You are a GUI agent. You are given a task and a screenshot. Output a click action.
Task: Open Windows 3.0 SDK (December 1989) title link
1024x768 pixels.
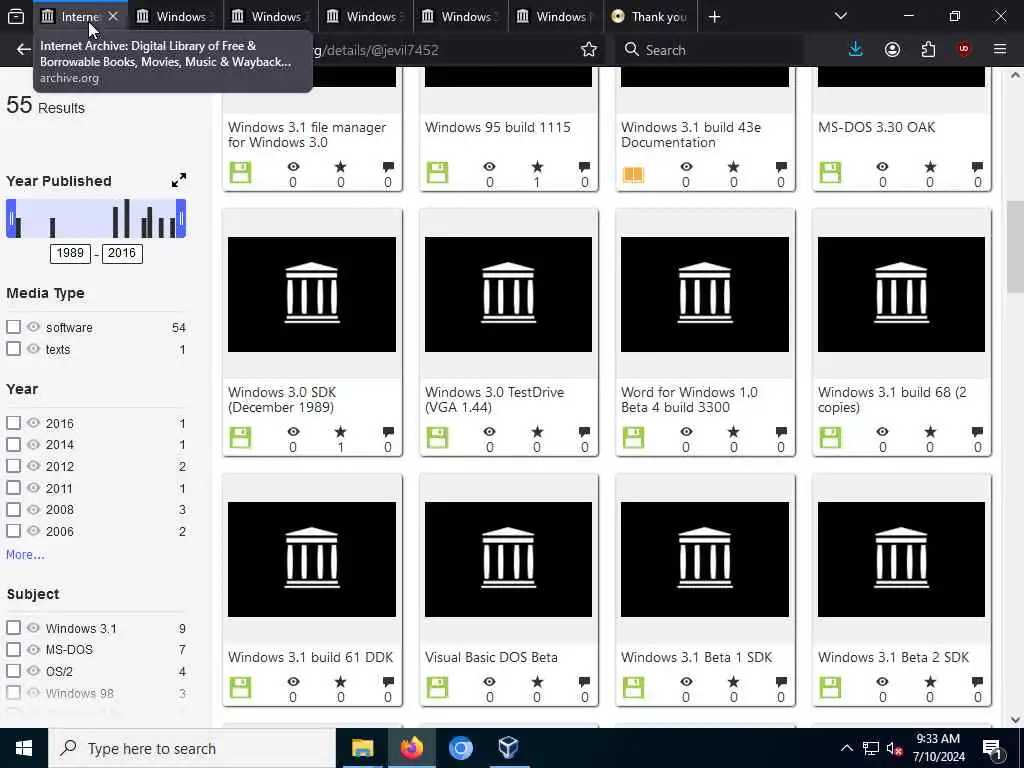pyautogui.click(x=282, y=400)
